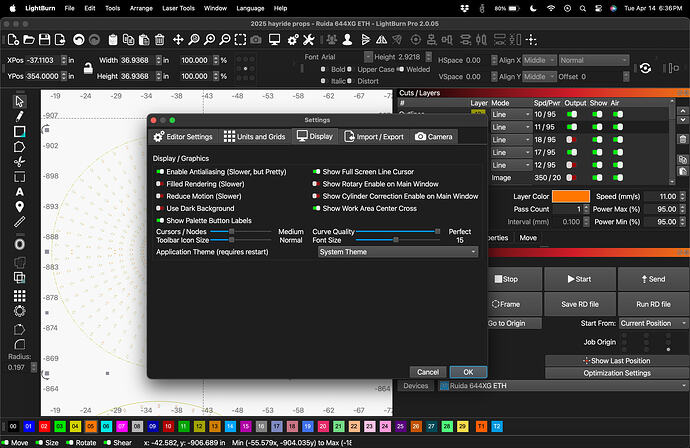Click the Zoom to frame selection icon

click(x=240, y=40)
